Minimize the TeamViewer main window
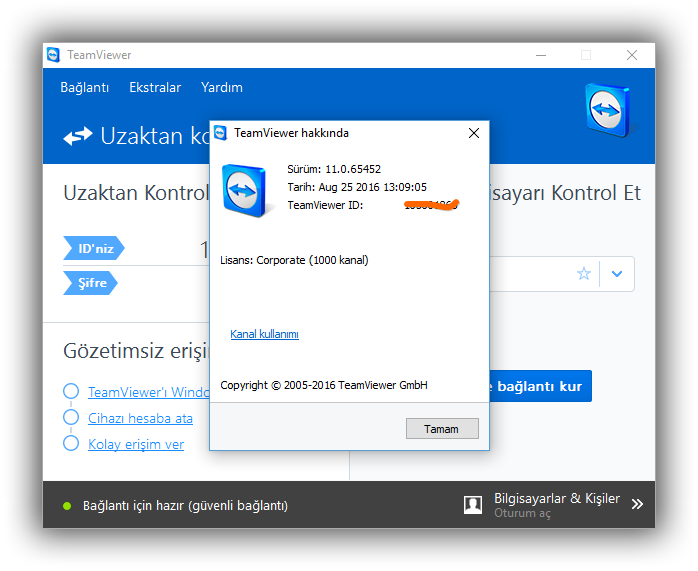 tap(541, 55)
